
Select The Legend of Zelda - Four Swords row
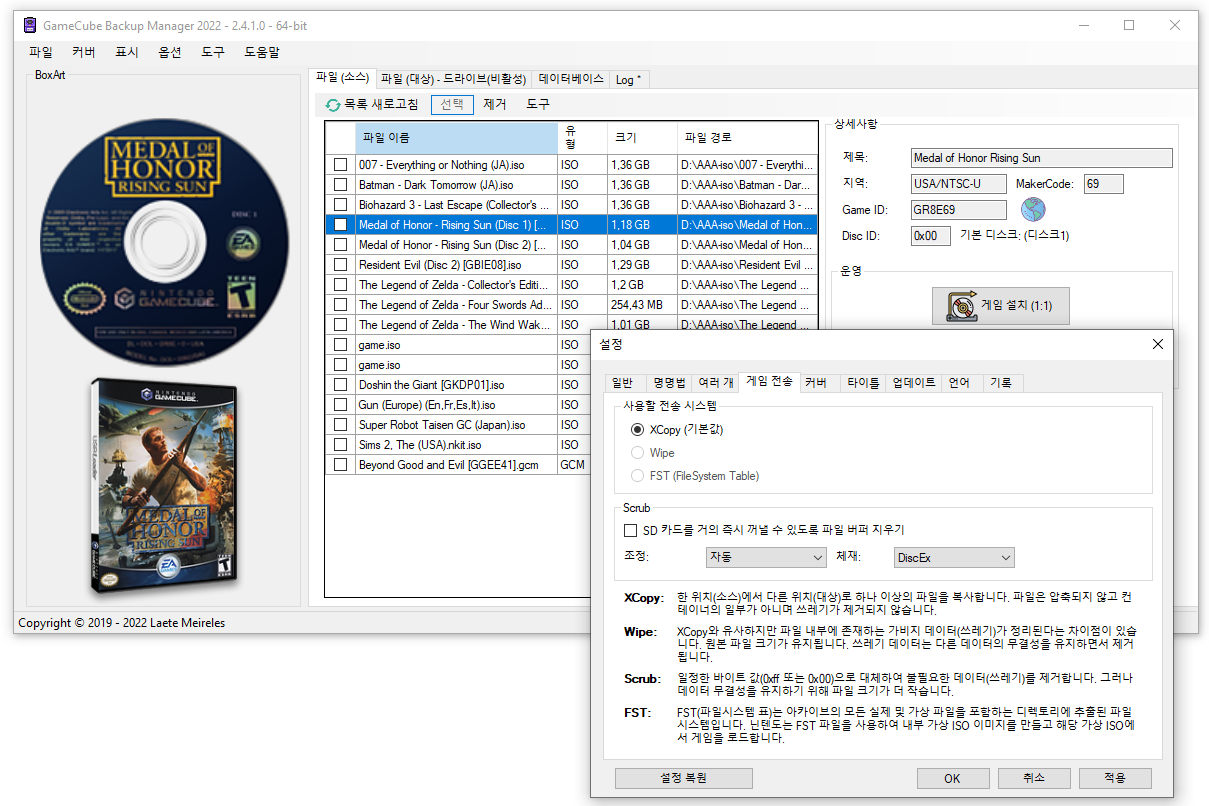click(x=572, y=305)
